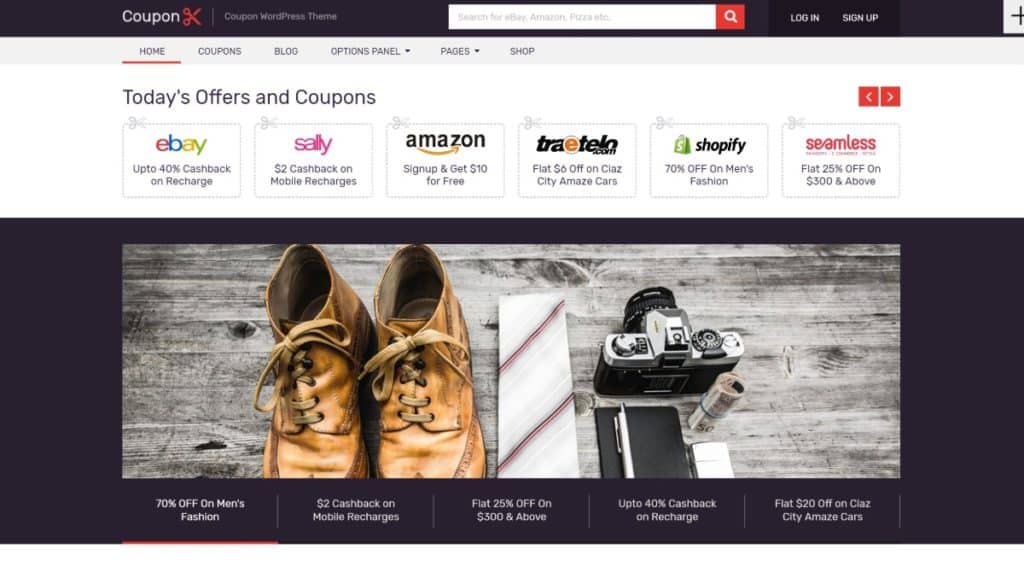1024x572 pixels.
Task: Expand the Pages dropdown menu
Action: (x=460, y=51)
